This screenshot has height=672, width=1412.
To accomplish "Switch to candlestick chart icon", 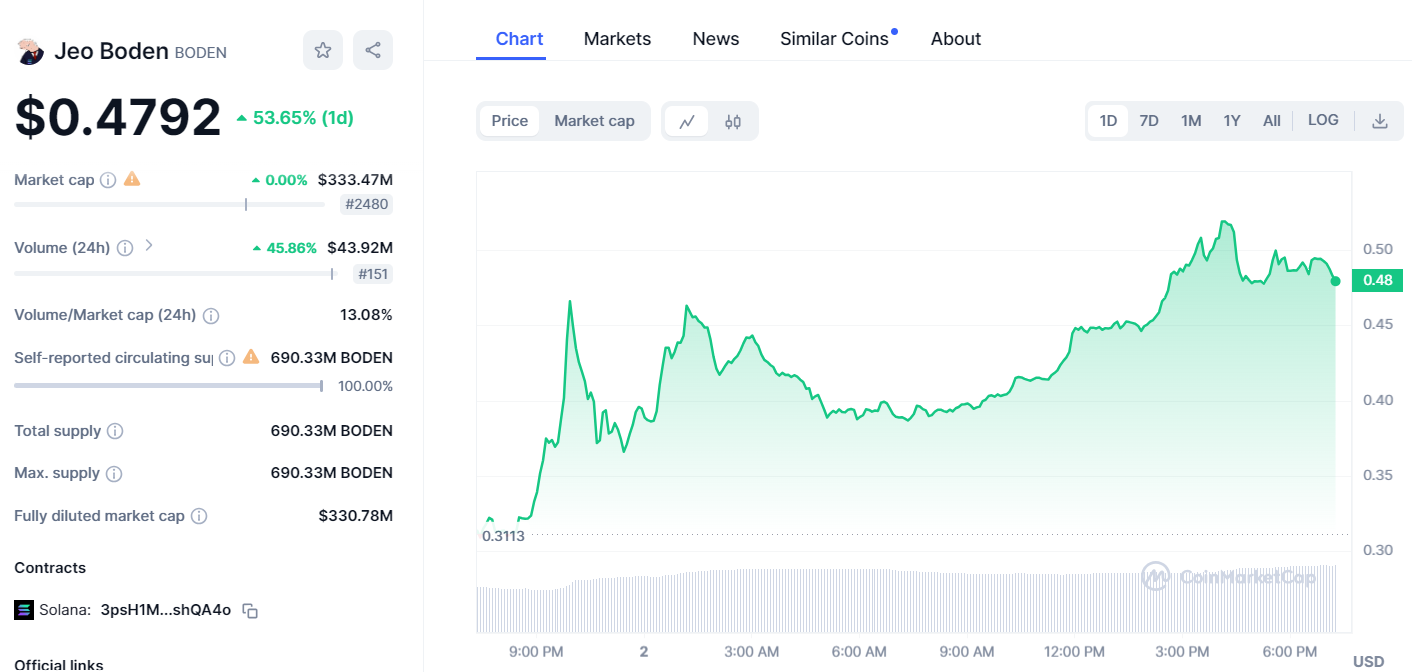I will (x=733, y=121).
